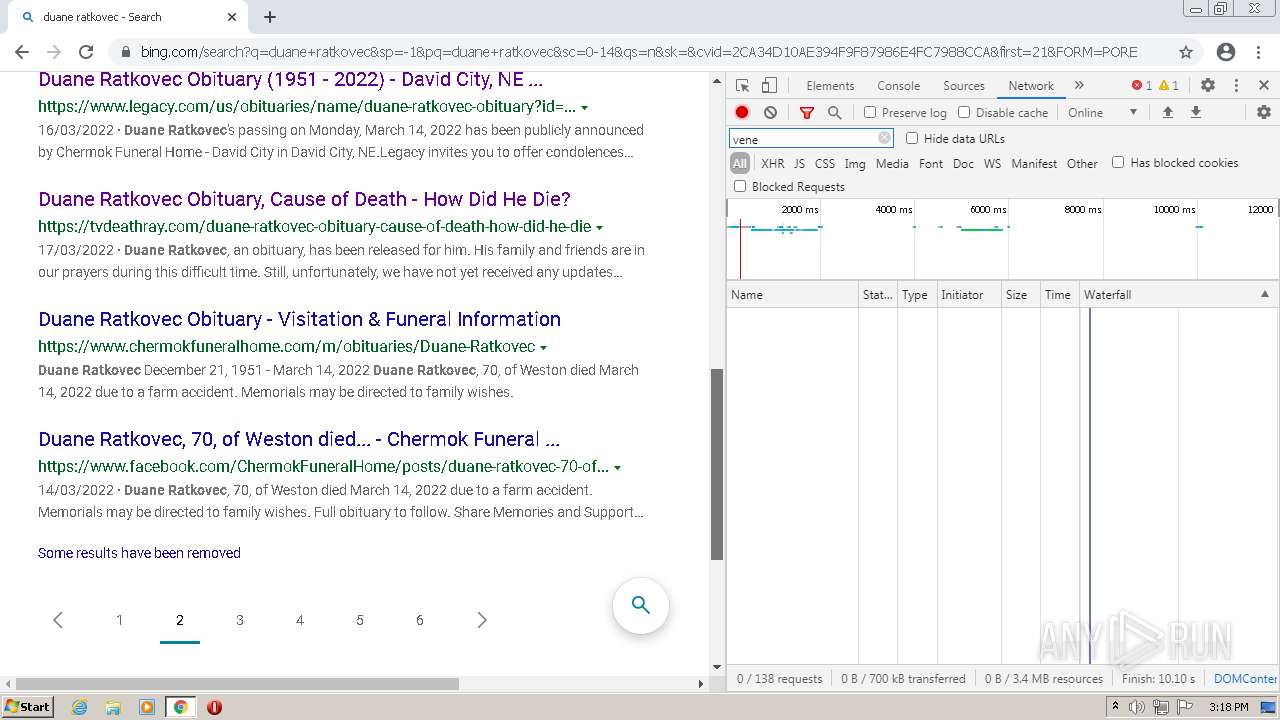The image size is (1280, 720).
Task: Expand tvdeathray.com result URL arrow
Action: tap(599, 227)
